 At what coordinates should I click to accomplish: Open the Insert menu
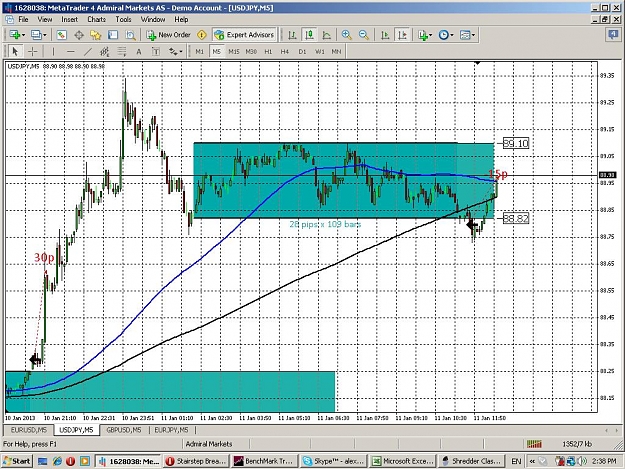pyautogui.click(x=69, y=20)
